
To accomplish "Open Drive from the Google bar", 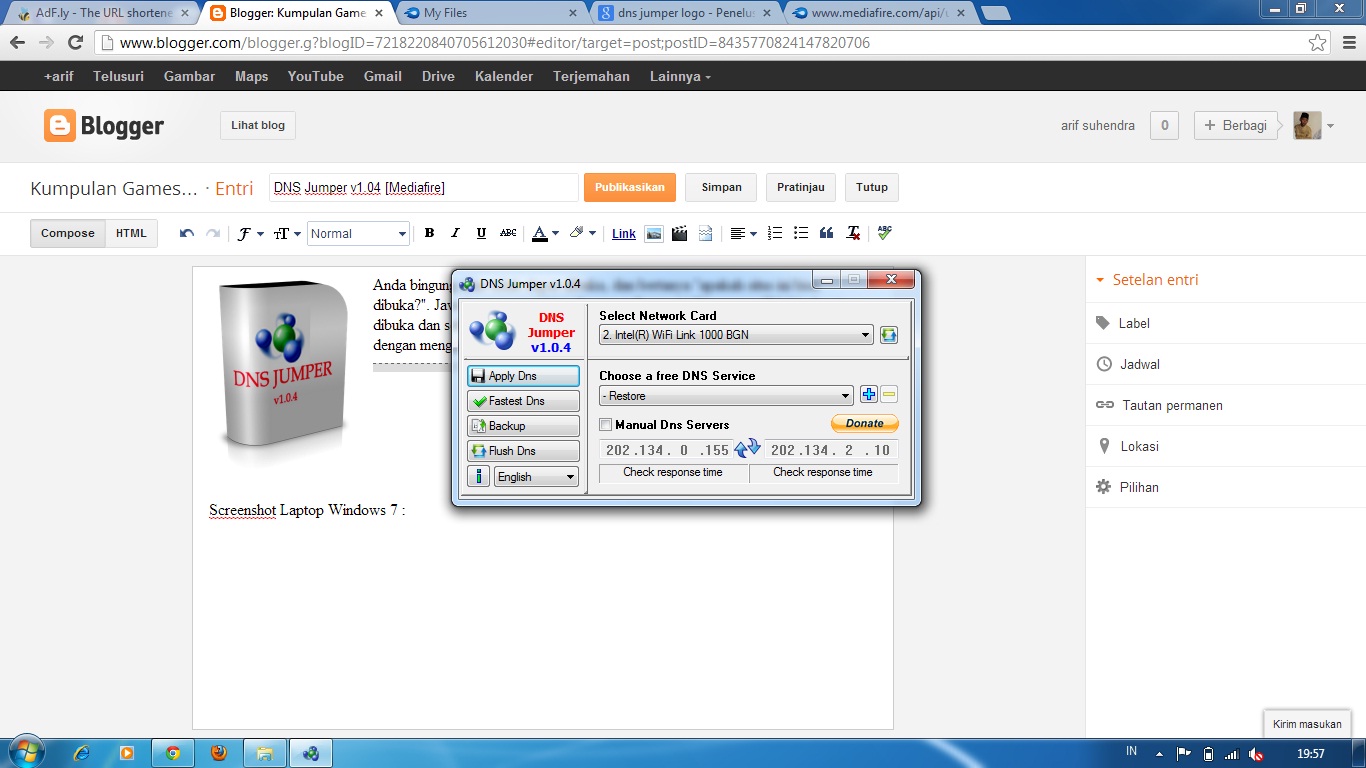I will (x=438, y=76).
